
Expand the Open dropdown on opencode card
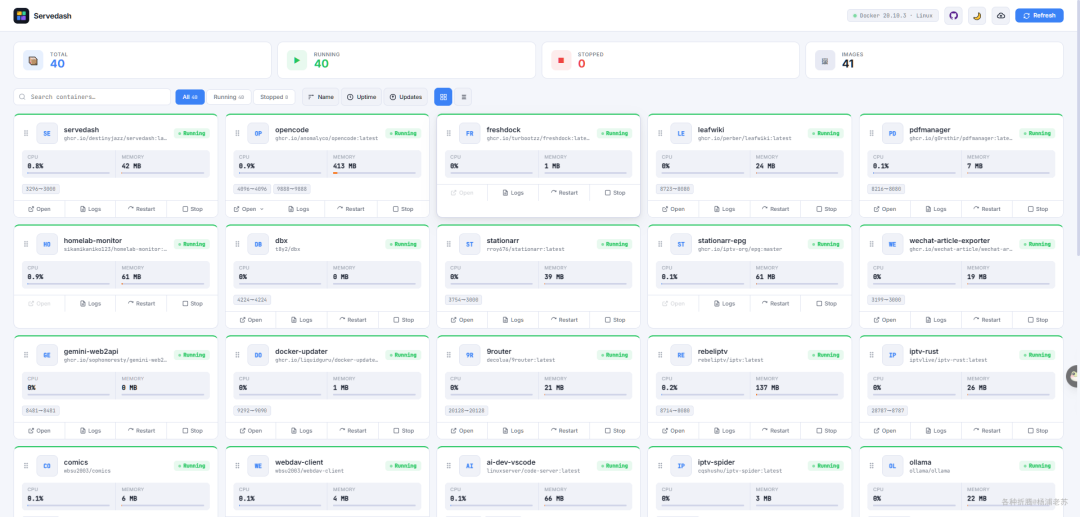tap(262, 209)
